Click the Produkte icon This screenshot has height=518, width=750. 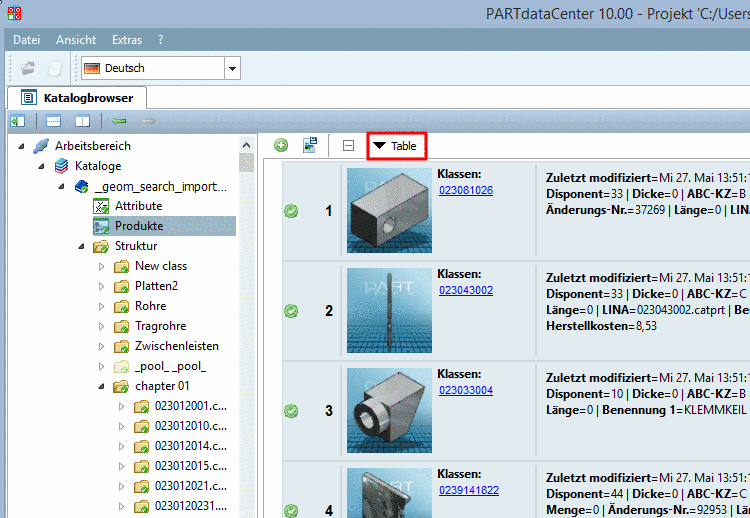101,226
